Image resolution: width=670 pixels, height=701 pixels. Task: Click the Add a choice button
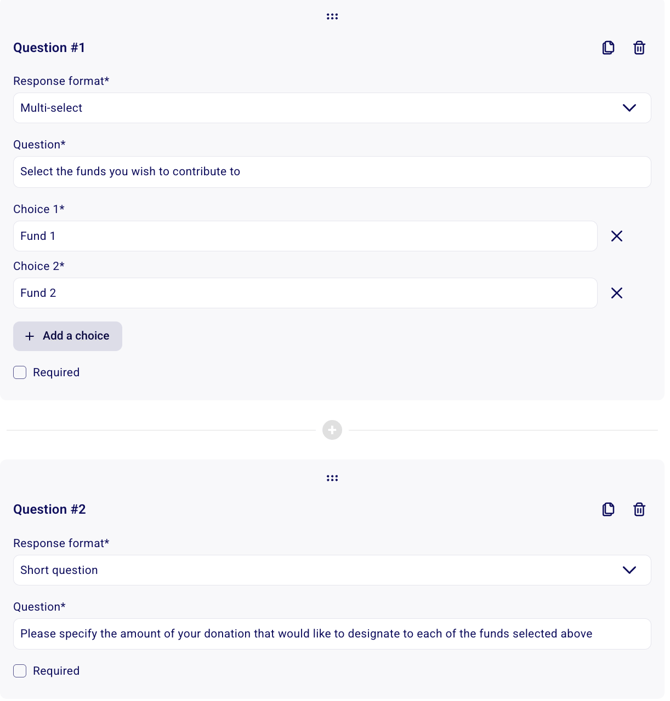68,336
